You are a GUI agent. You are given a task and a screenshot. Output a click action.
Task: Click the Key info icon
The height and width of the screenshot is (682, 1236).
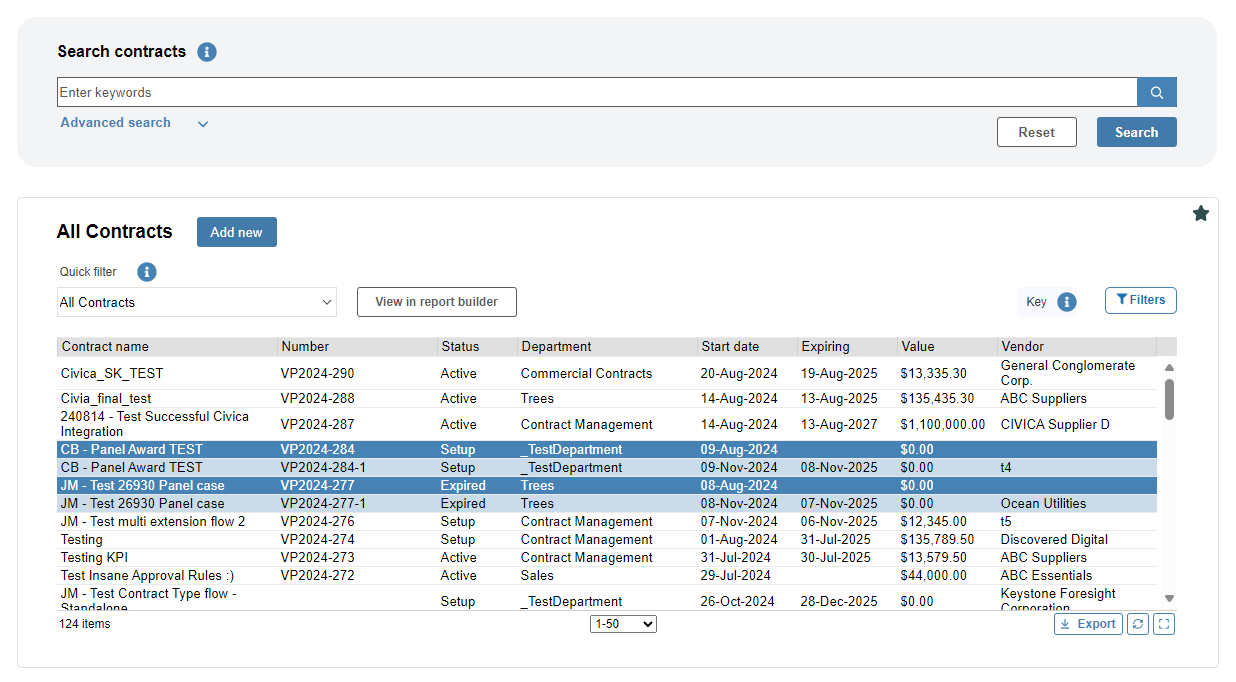(x=1067, y=302)
